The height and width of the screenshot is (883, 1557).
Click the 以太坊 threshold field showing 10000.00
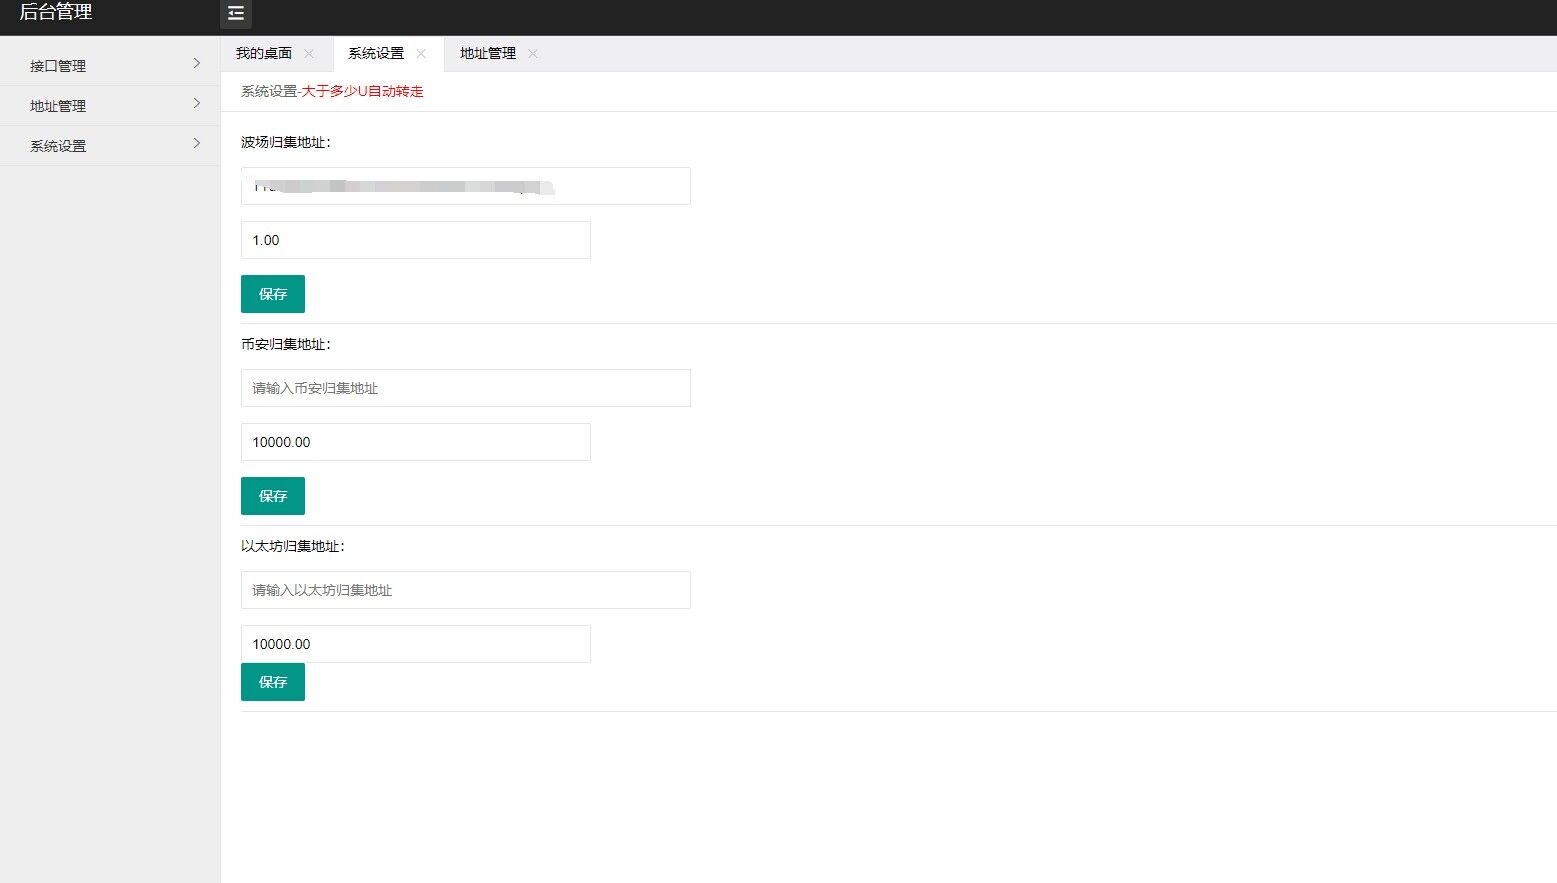(415, 644)
